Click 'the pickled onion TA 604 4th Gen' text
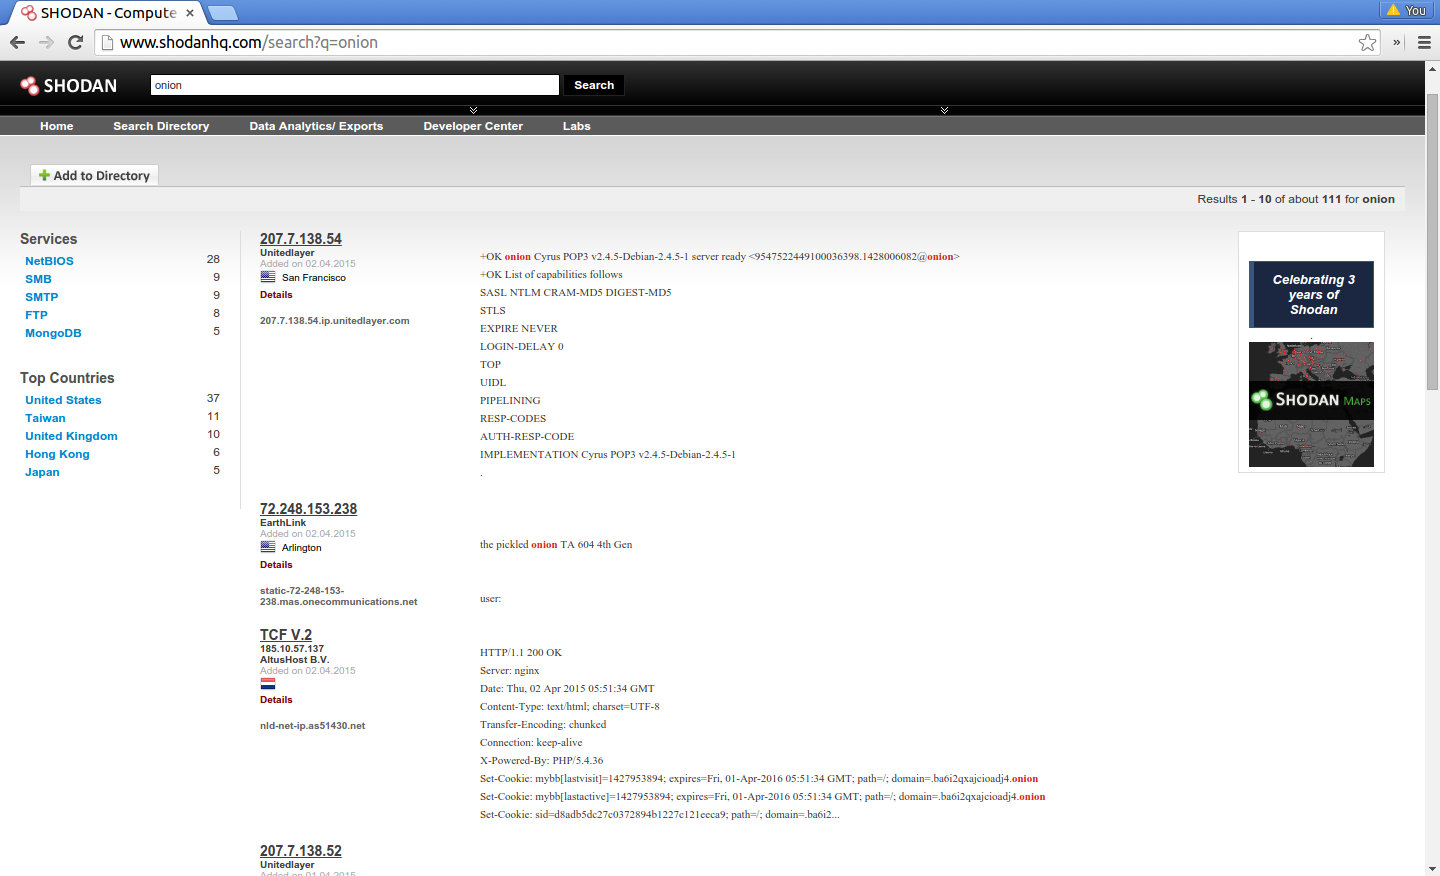 [556, 545]
